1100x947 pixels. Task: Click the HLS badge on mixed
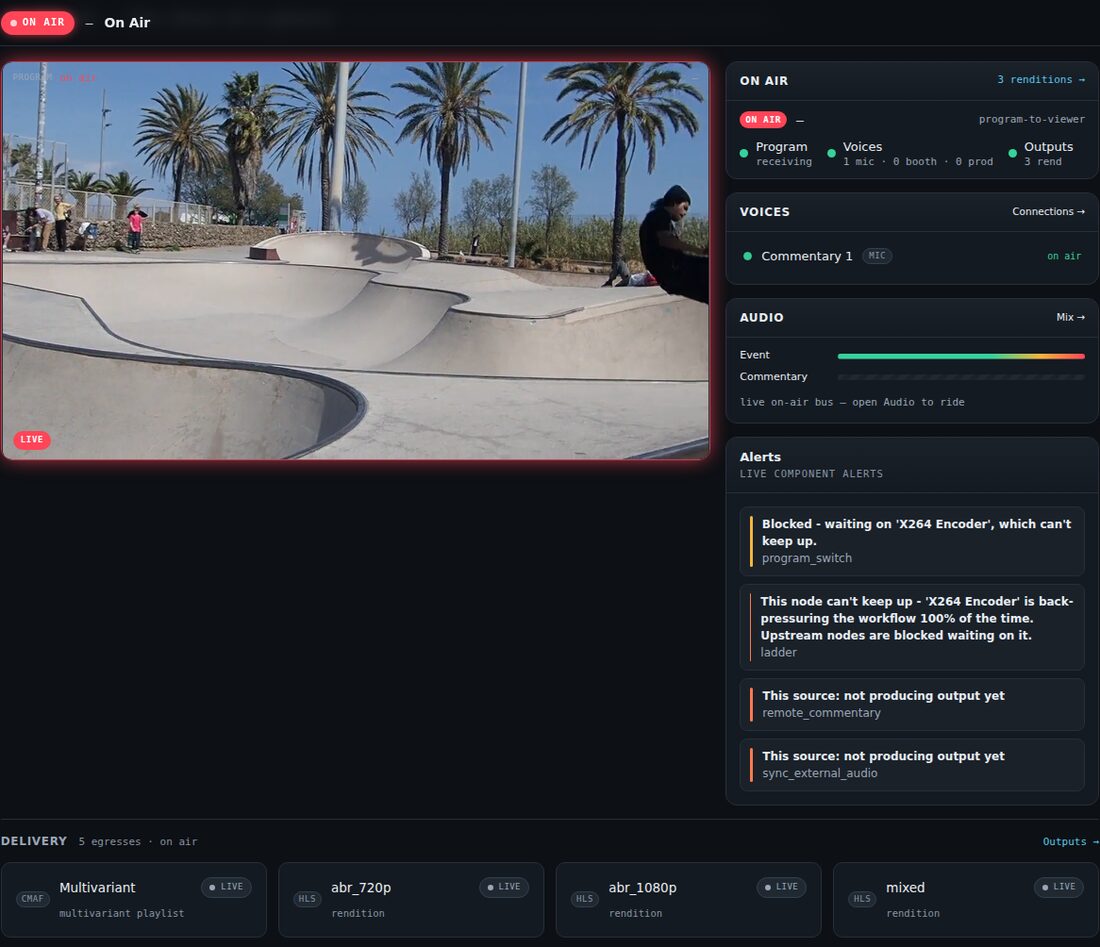tap(862, 899)
